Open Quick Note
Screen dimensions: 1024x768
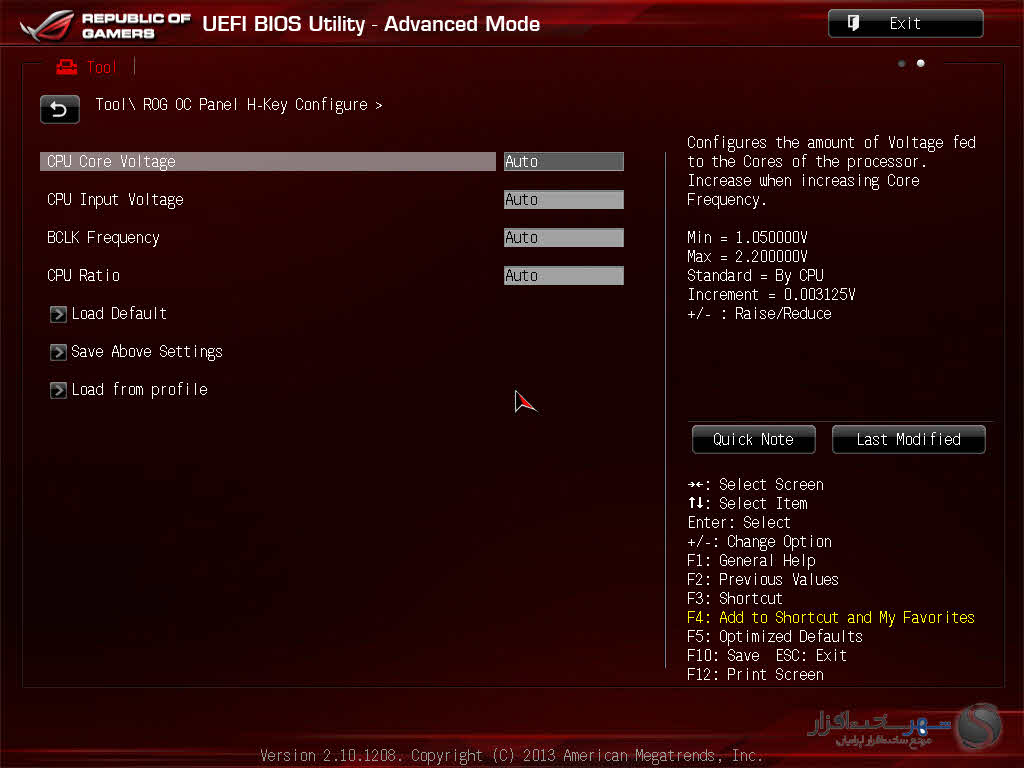753,439
